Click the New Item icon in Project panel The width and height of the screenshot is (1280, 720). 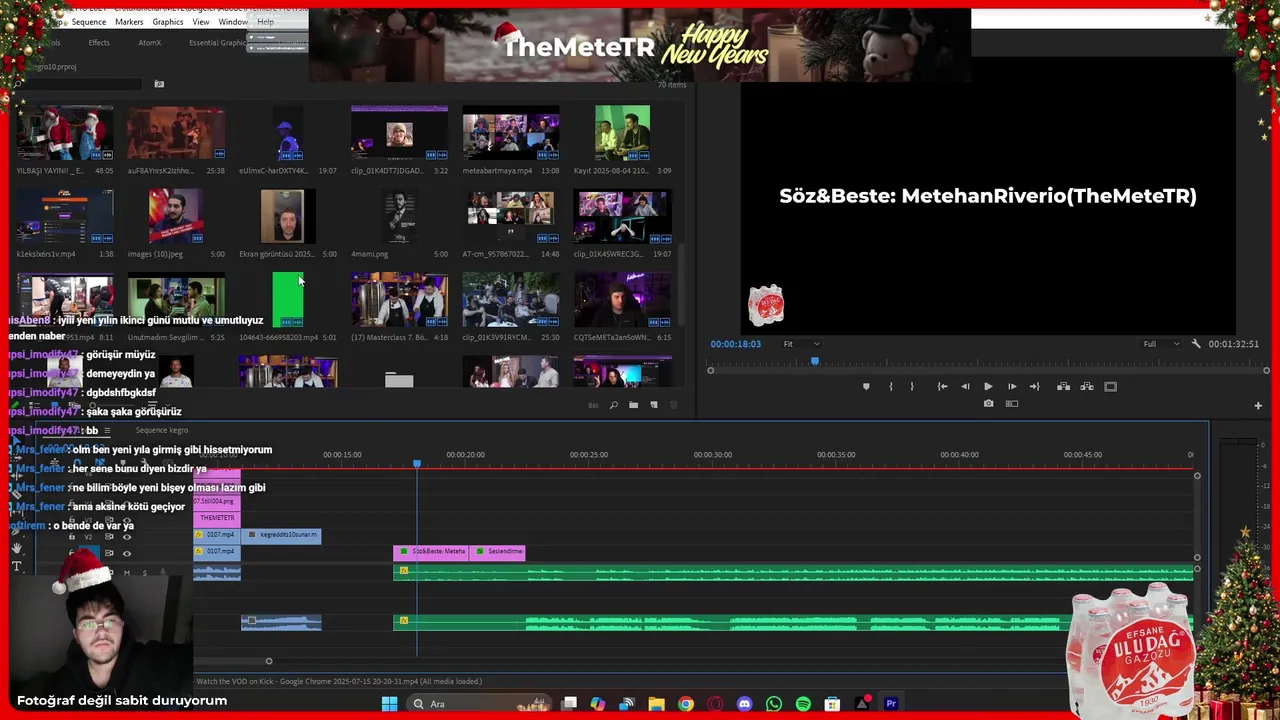[x=654, y=405]
